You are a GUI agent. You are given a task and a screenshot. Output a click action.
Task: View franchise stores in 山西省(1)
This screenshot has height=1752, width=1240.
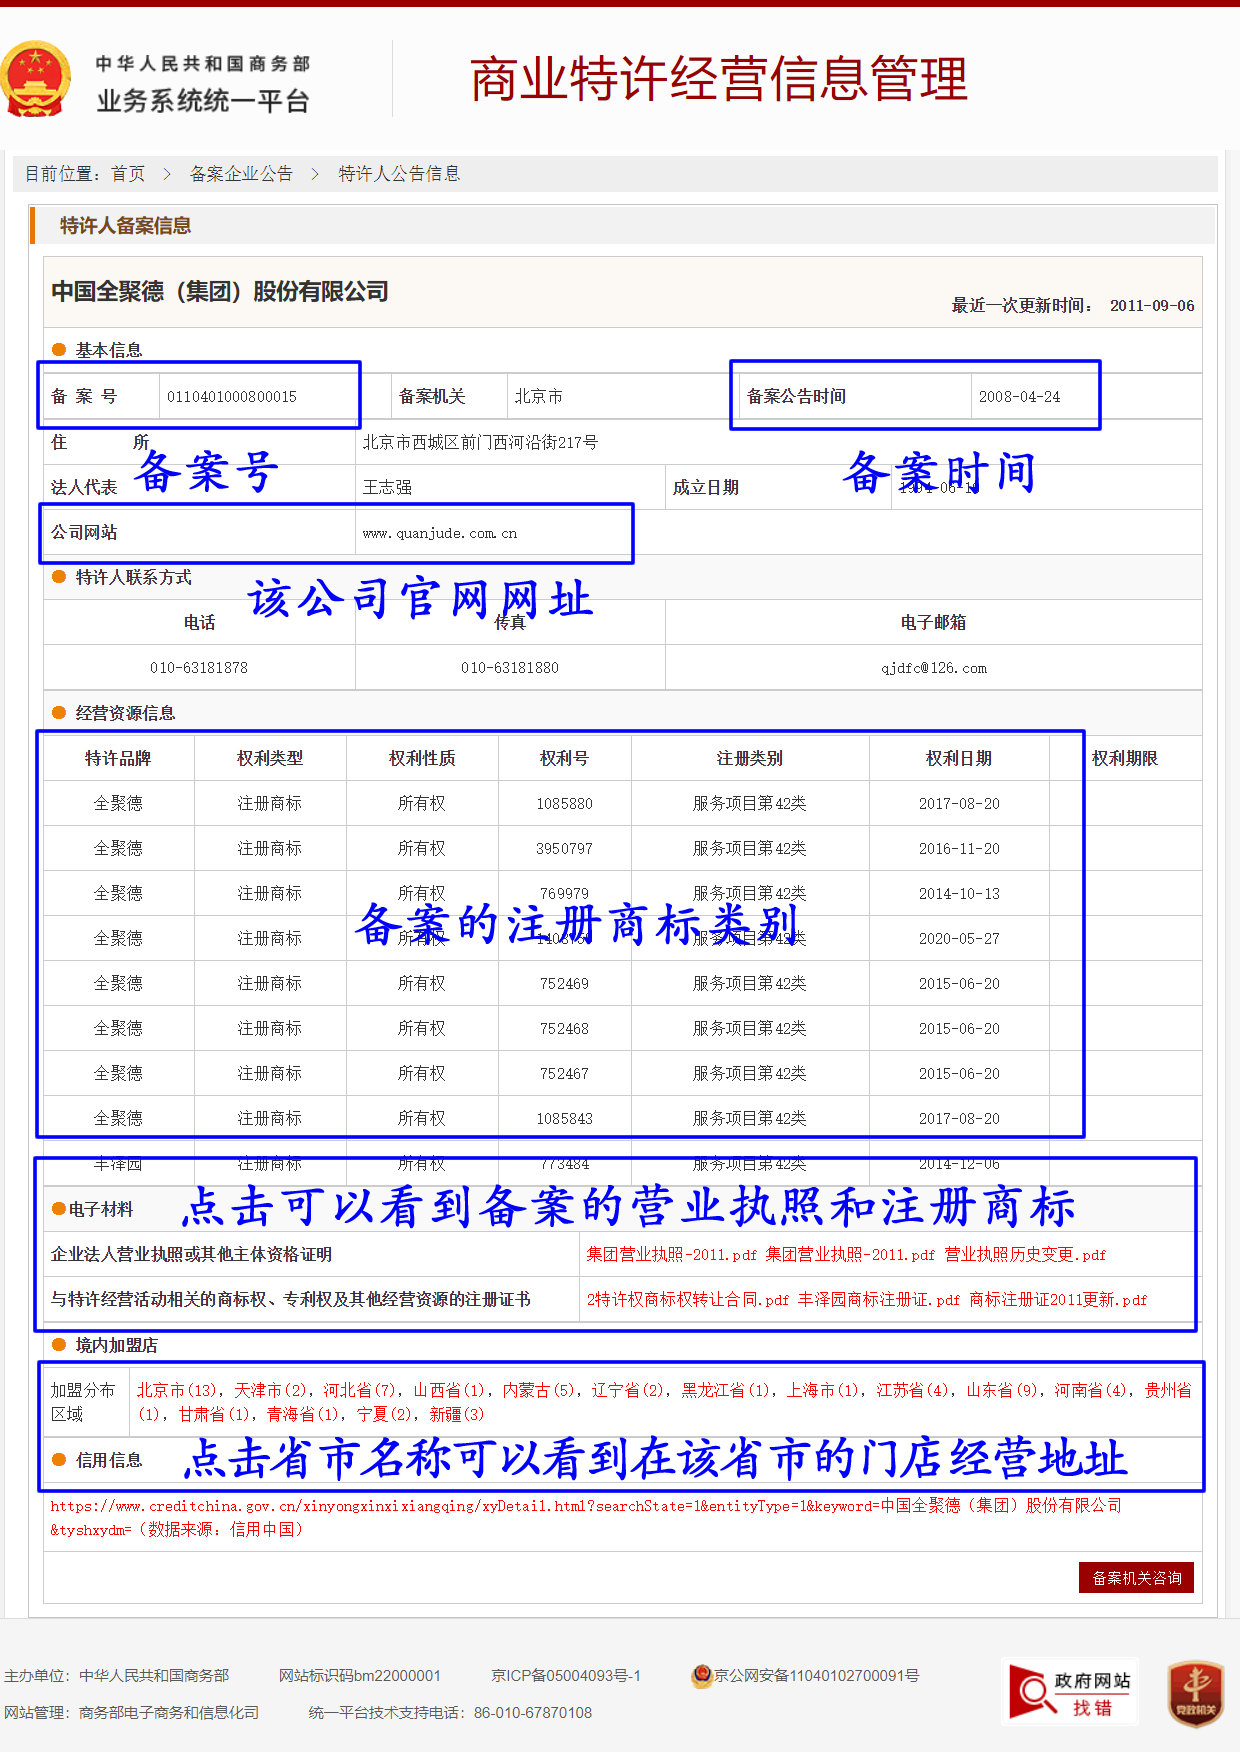[x=449, y=1390]
